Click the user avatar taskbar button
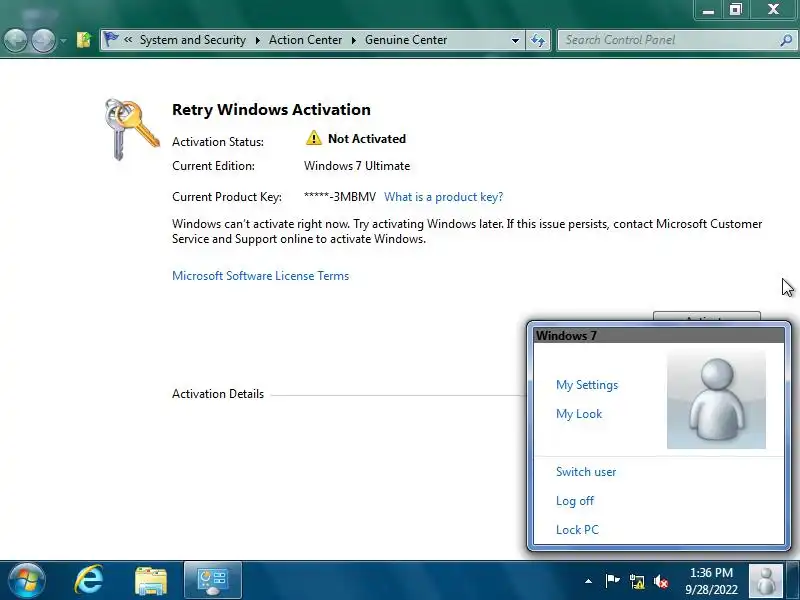 [x=765, y=581]
